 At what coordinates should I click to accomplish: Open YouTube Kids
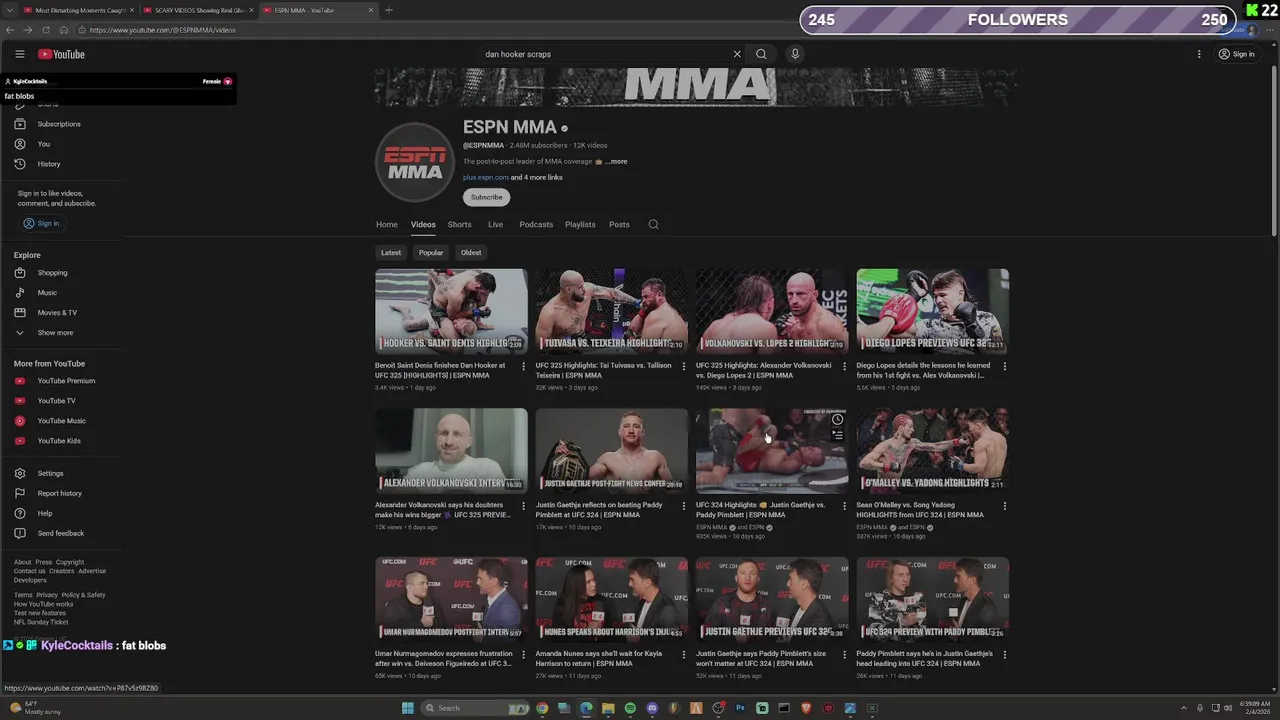59,441
